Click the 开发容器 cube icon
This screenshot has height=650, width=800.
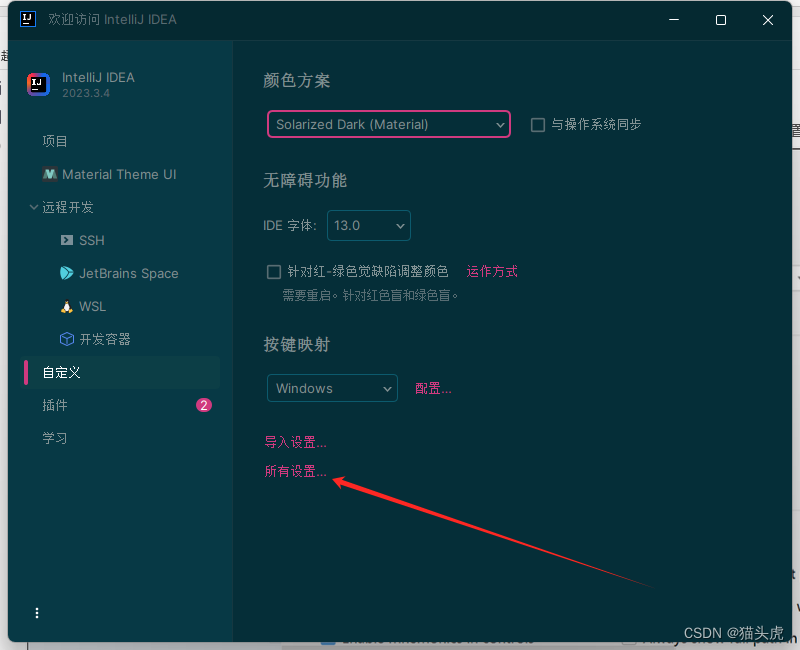[67, 339]
